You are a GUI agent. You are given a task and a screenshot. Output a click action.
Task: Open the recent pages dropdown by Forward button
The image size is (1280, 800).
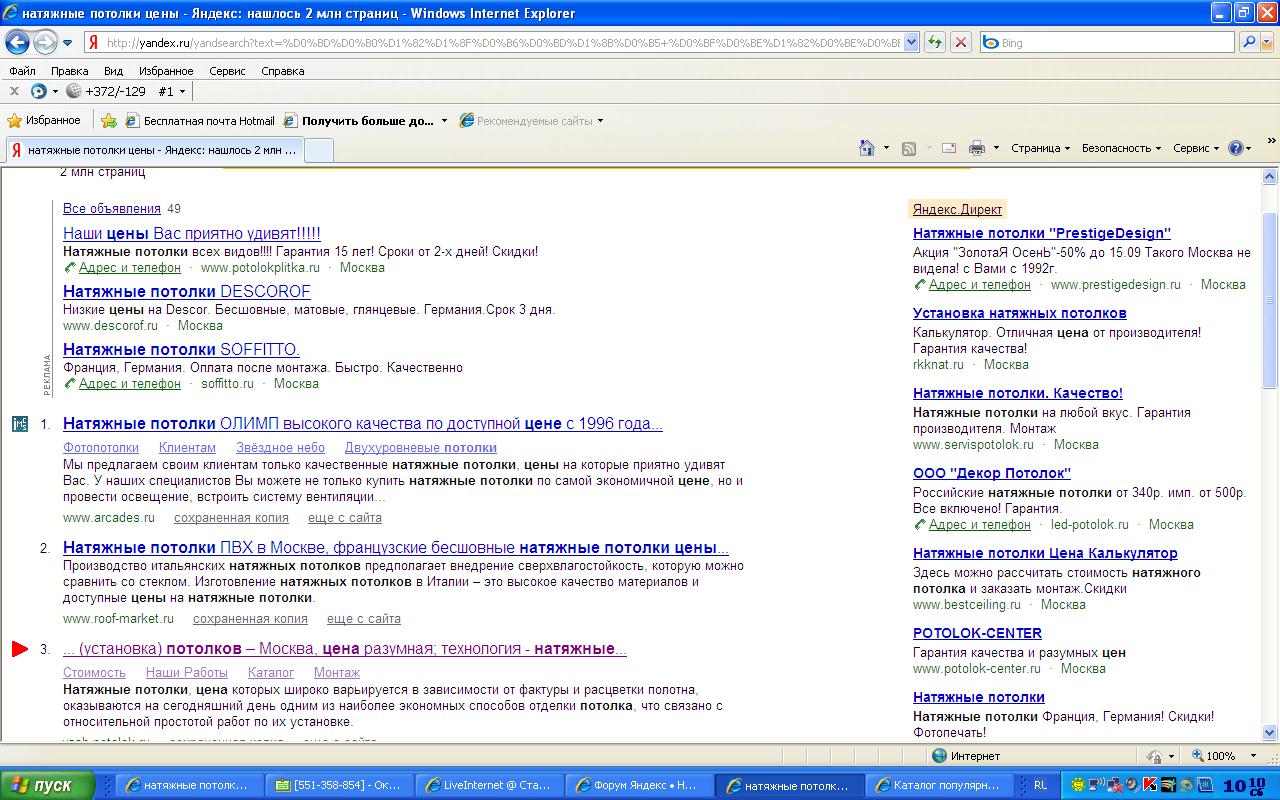pyautogui.click(x=68, y=43)
